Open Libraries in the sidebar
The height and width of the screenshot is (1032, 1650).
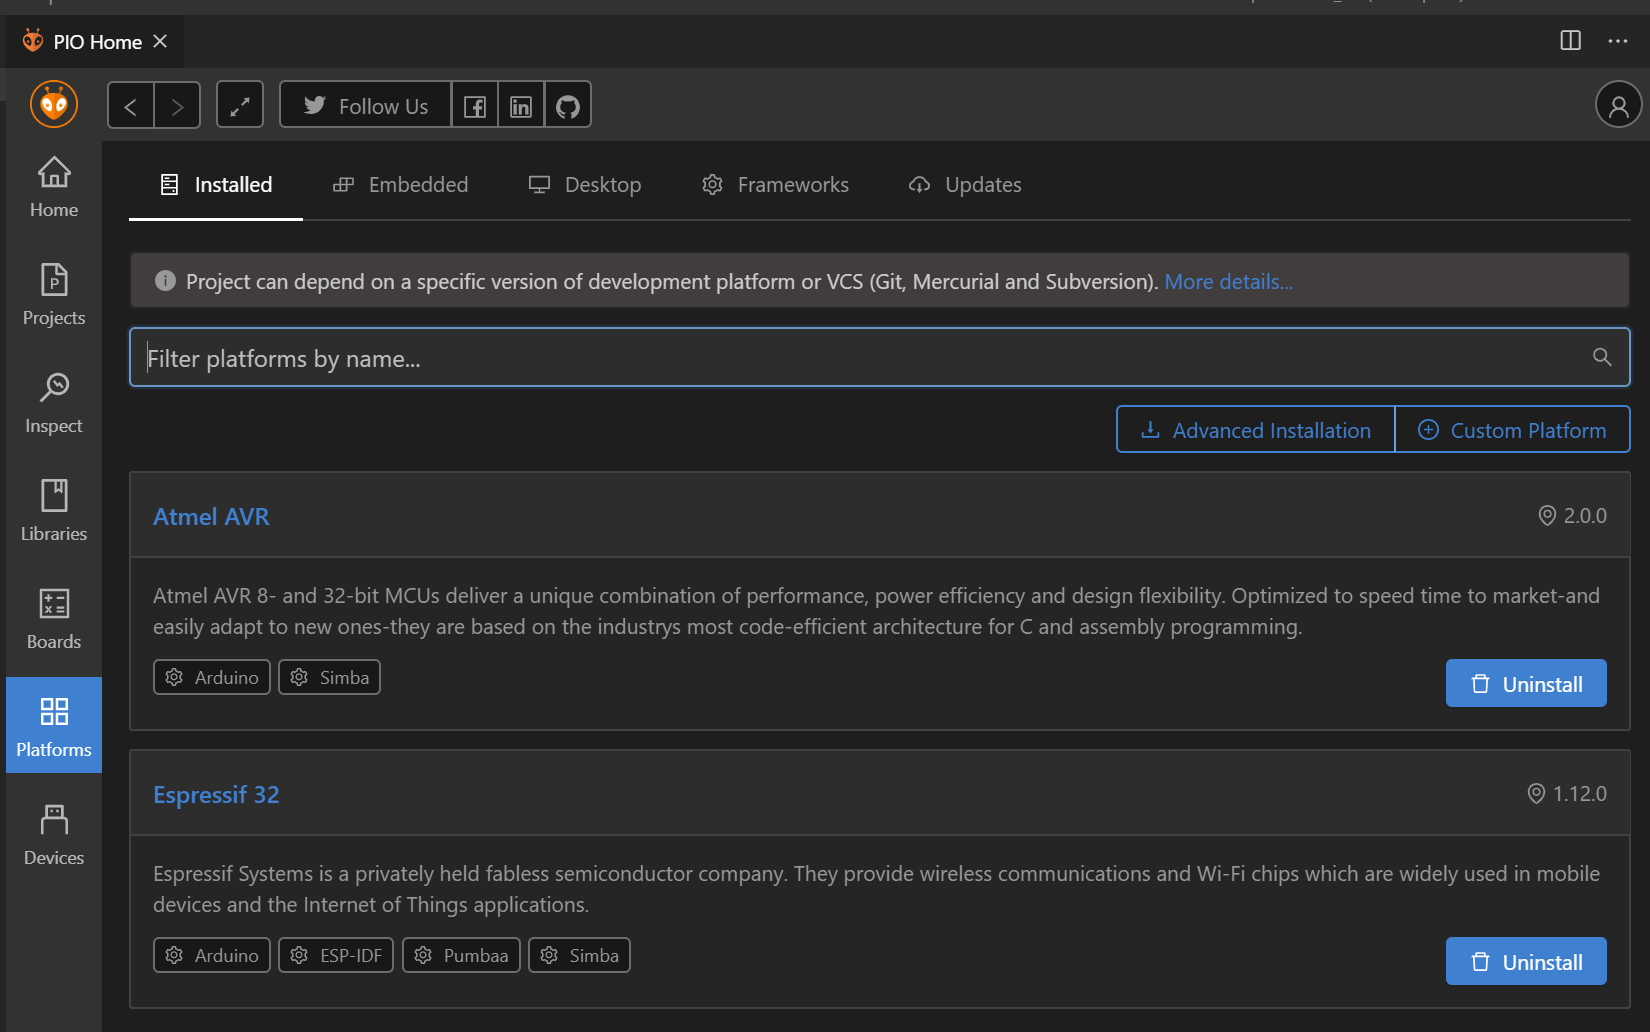(54, 511)
